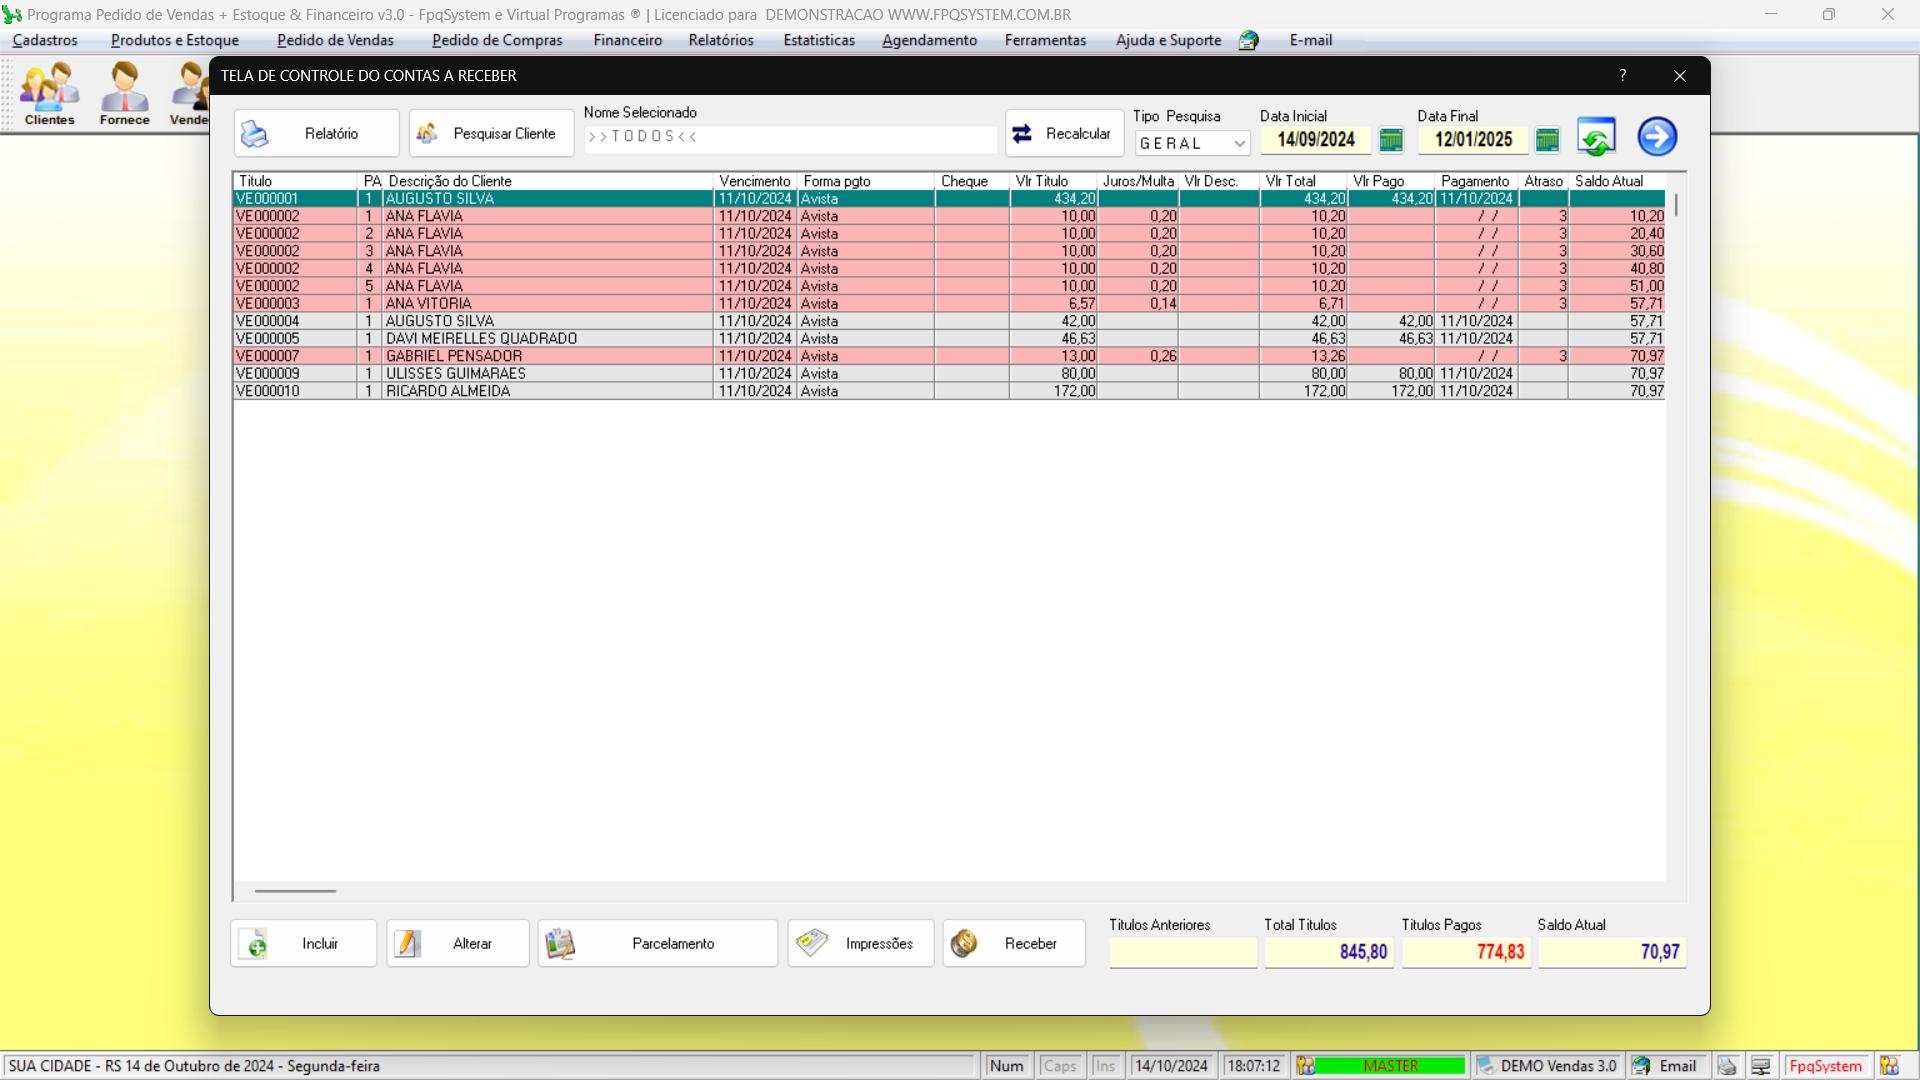
Task: Click the Nome Selecionado field
Action: pyautogui.click(x=790, y=137)
